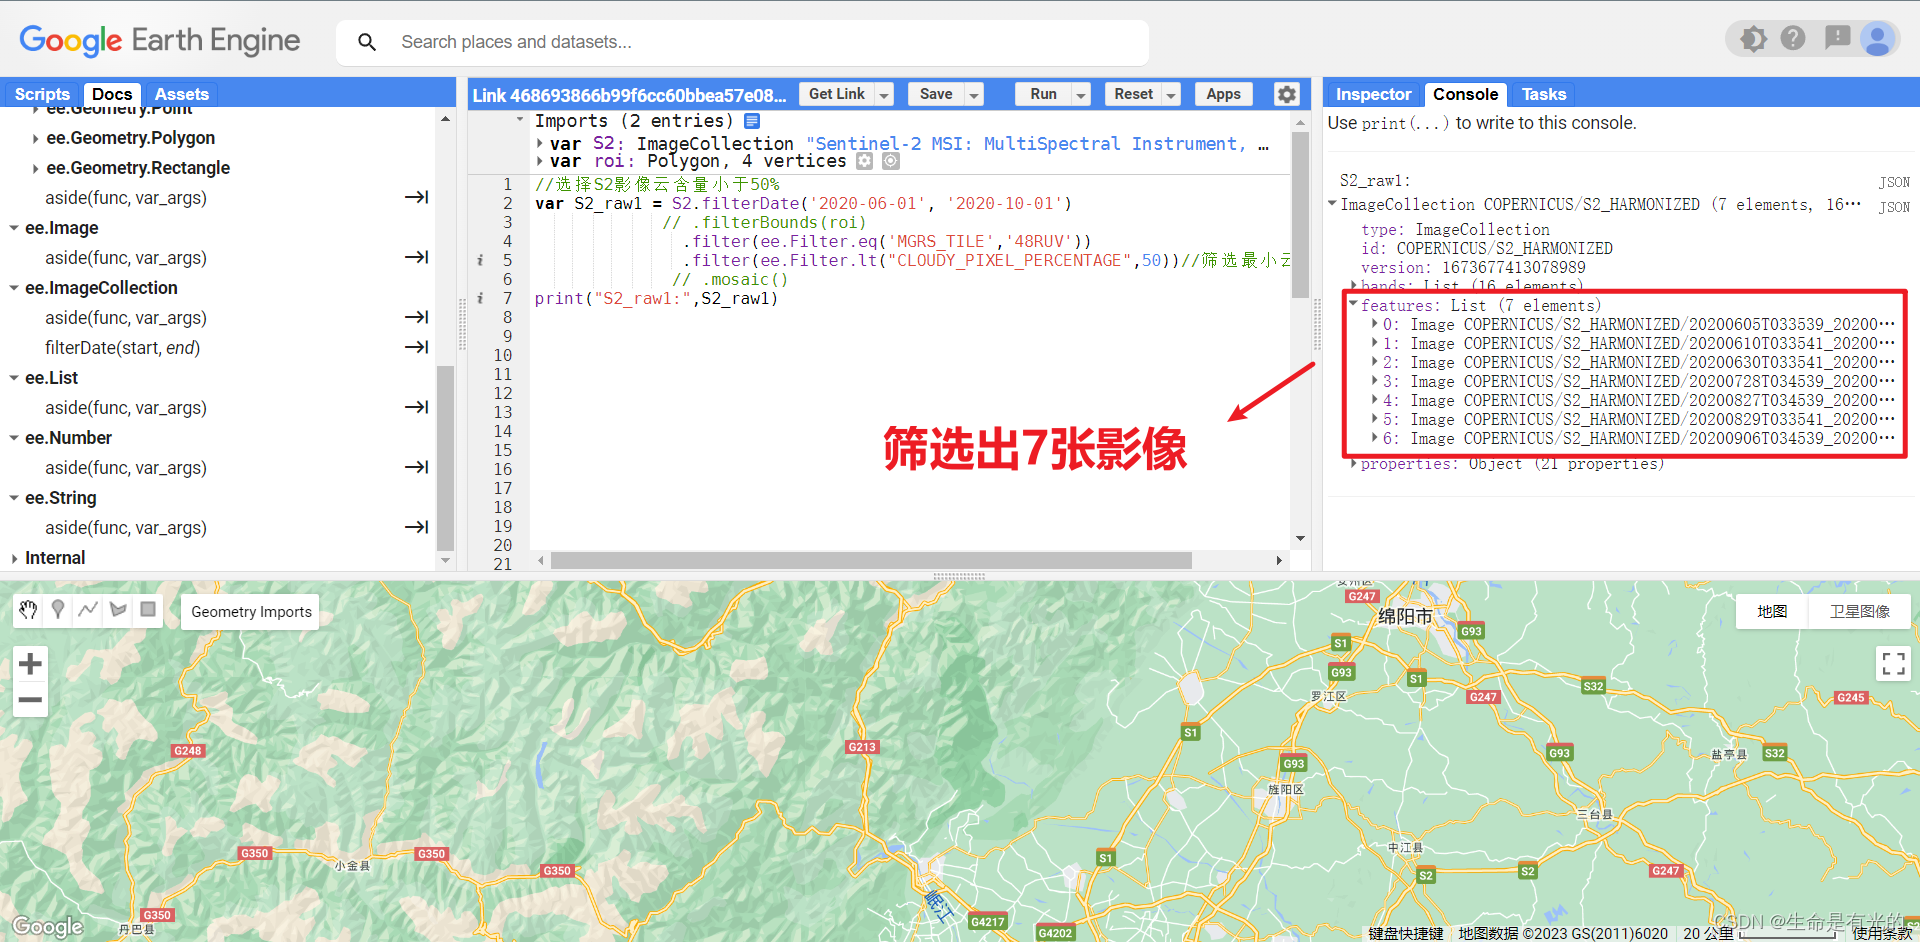
Task: Click the roi import locate icon
Action: pyautogui.click(x=891, y=161)
